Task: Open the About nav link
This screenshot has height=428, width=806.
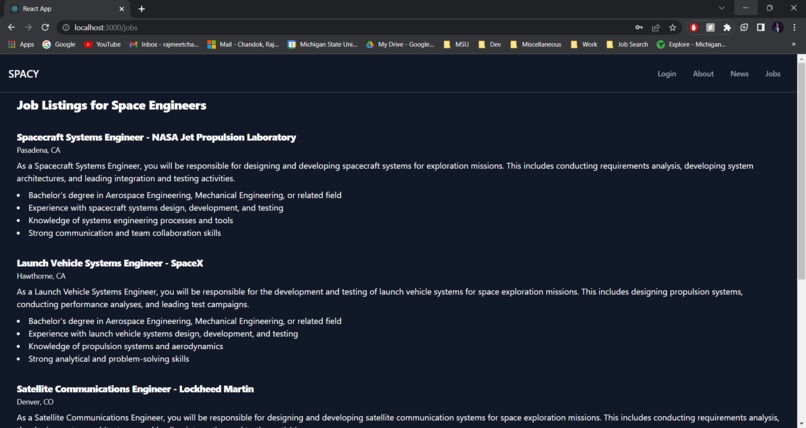Action: 703,74
